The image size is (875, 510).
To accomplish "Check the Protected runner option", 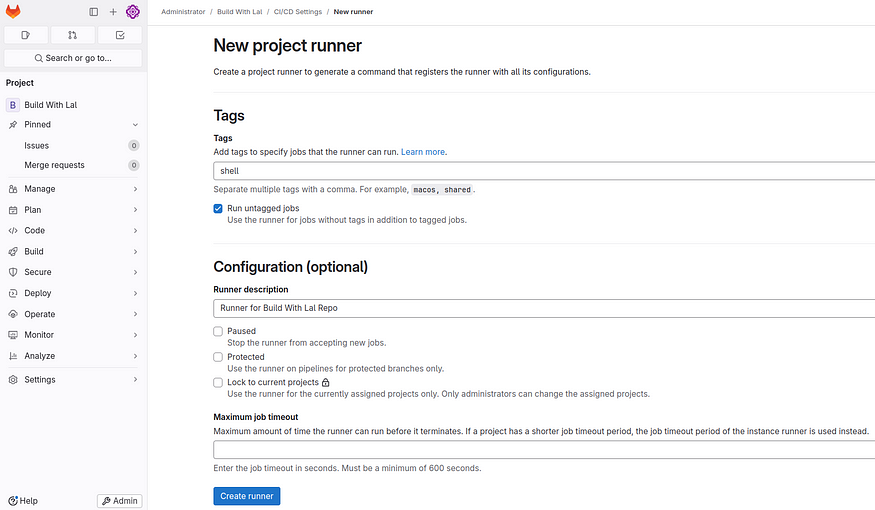I will point(218,357).
